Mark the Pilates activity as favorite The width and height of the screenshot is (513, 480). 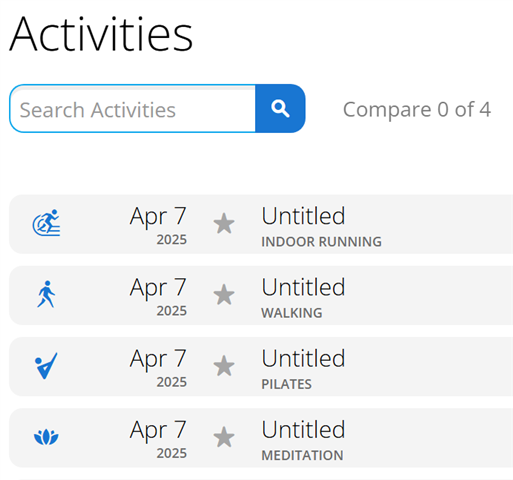pyautogui.click(x=224, y=366)
